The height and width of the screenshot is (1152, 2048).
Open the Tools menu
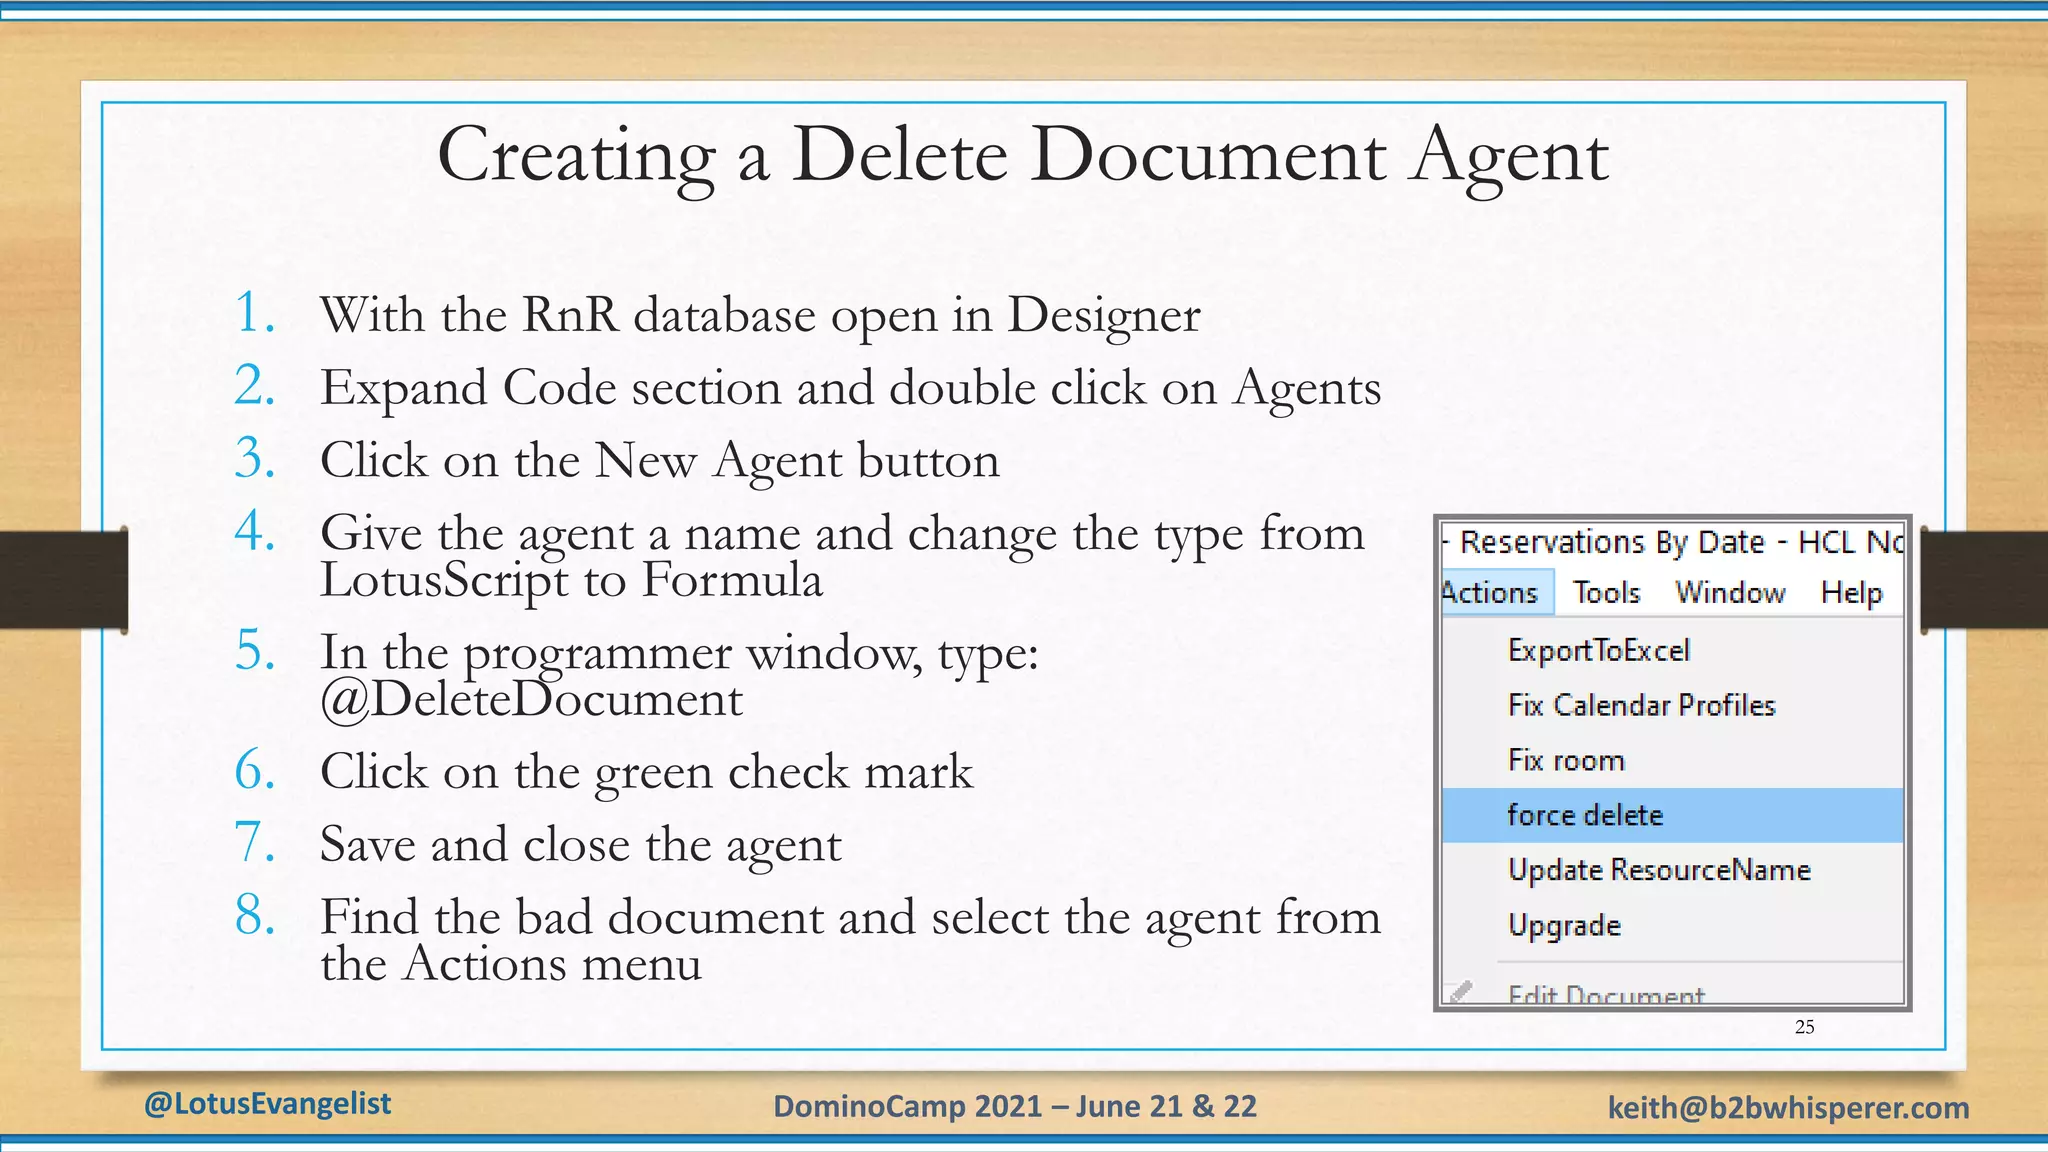coord(1606,593)
